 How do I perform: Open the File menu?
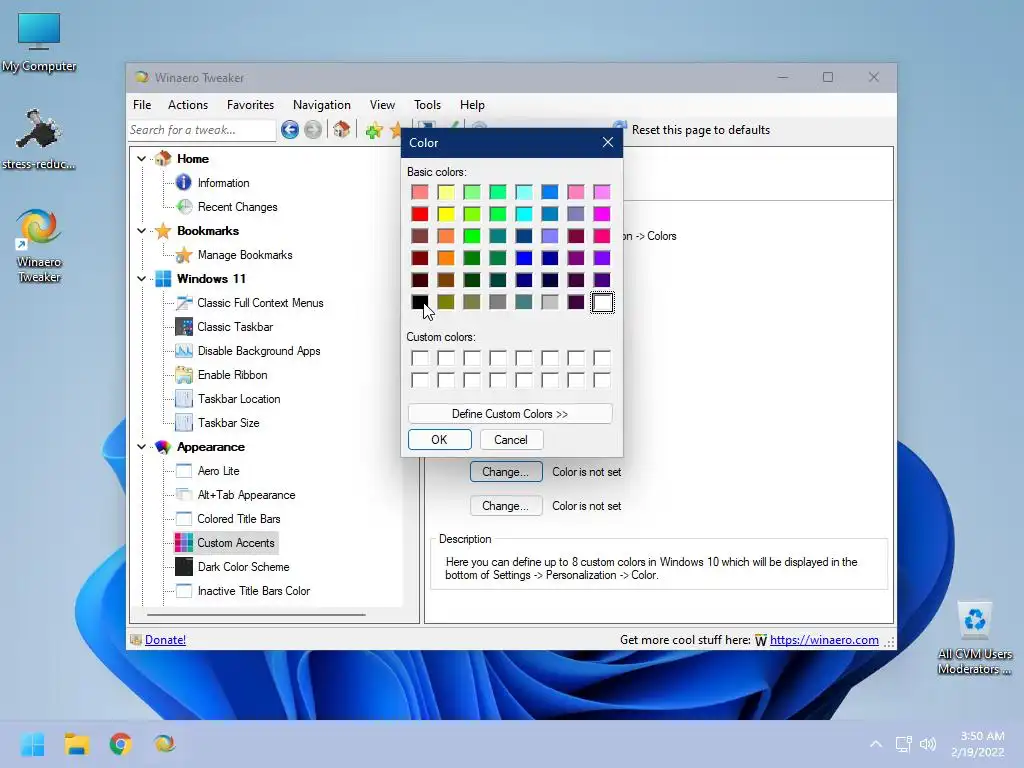click(142, 104)
